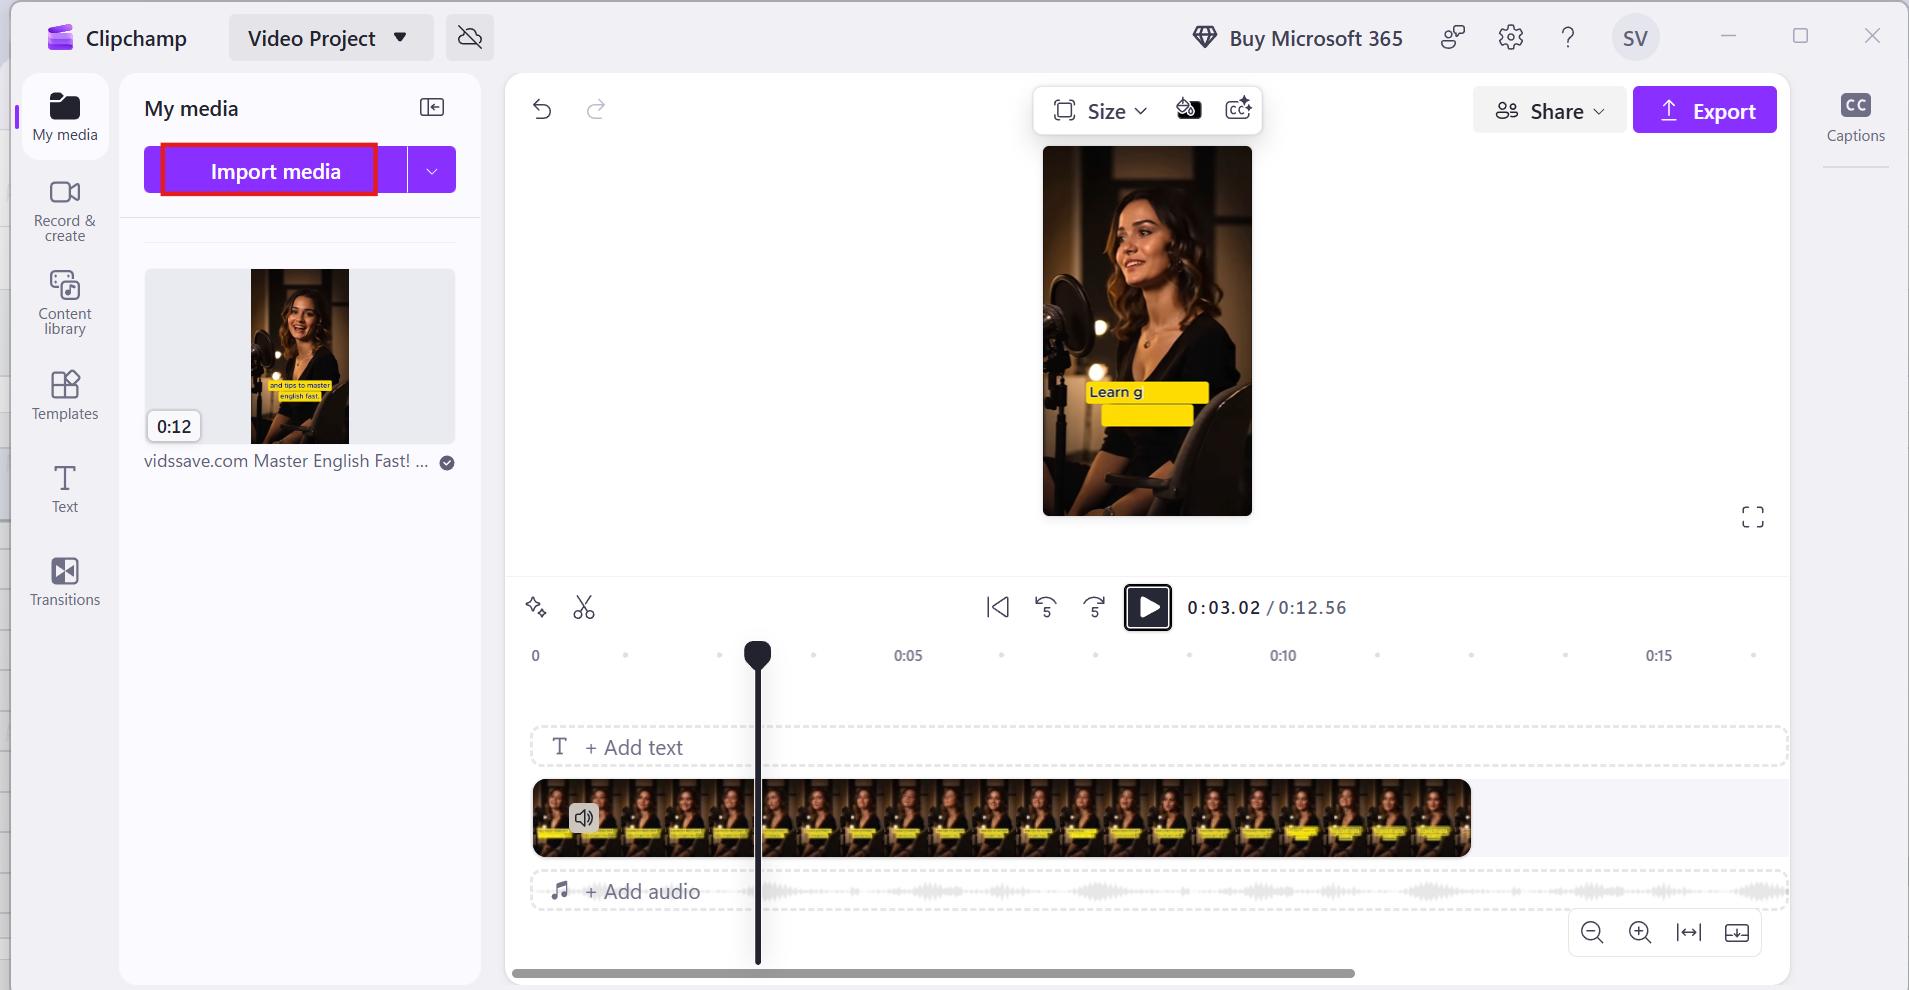This screenshot has height=990, width=1909.
Task: Redo the last edit
Action: coord(596,109)
